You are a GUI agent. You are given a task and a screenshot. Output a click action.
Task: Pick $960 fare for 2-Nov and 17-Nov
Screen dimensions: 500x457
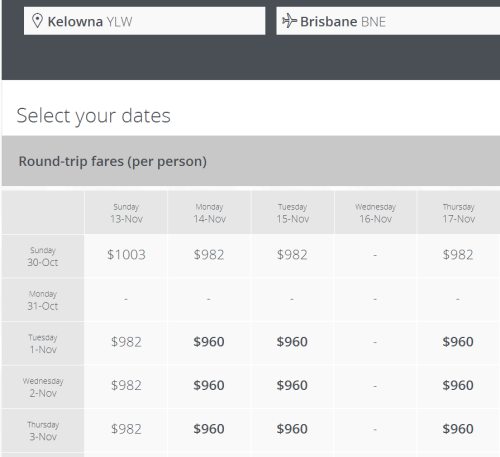[x=458, y=386]
